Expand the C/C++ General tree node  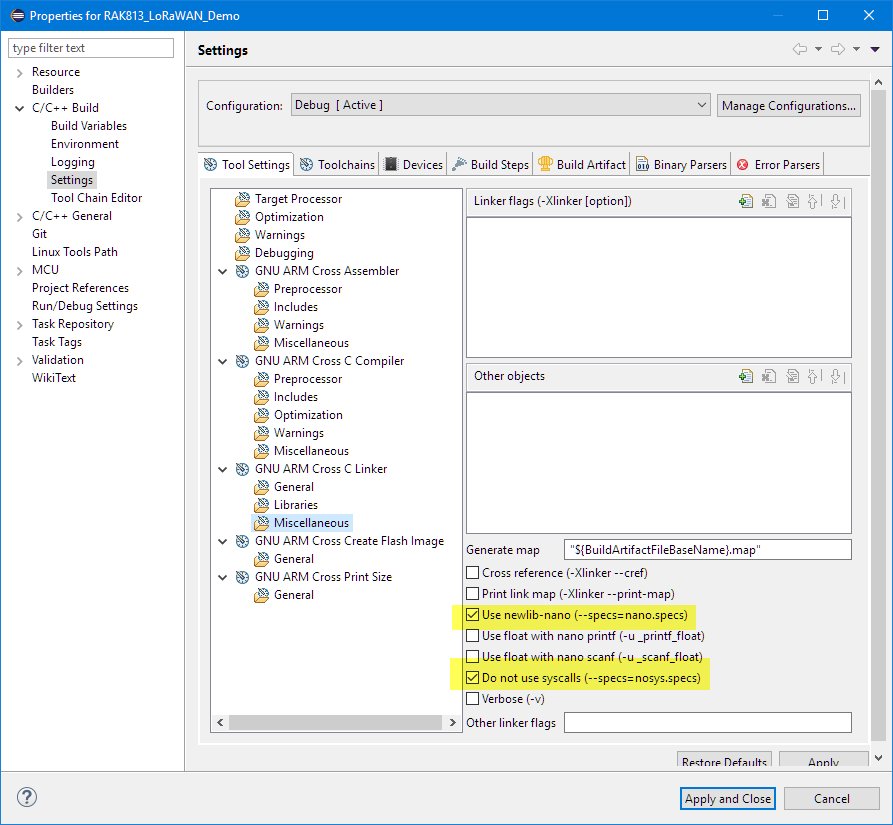pos(19,216)
